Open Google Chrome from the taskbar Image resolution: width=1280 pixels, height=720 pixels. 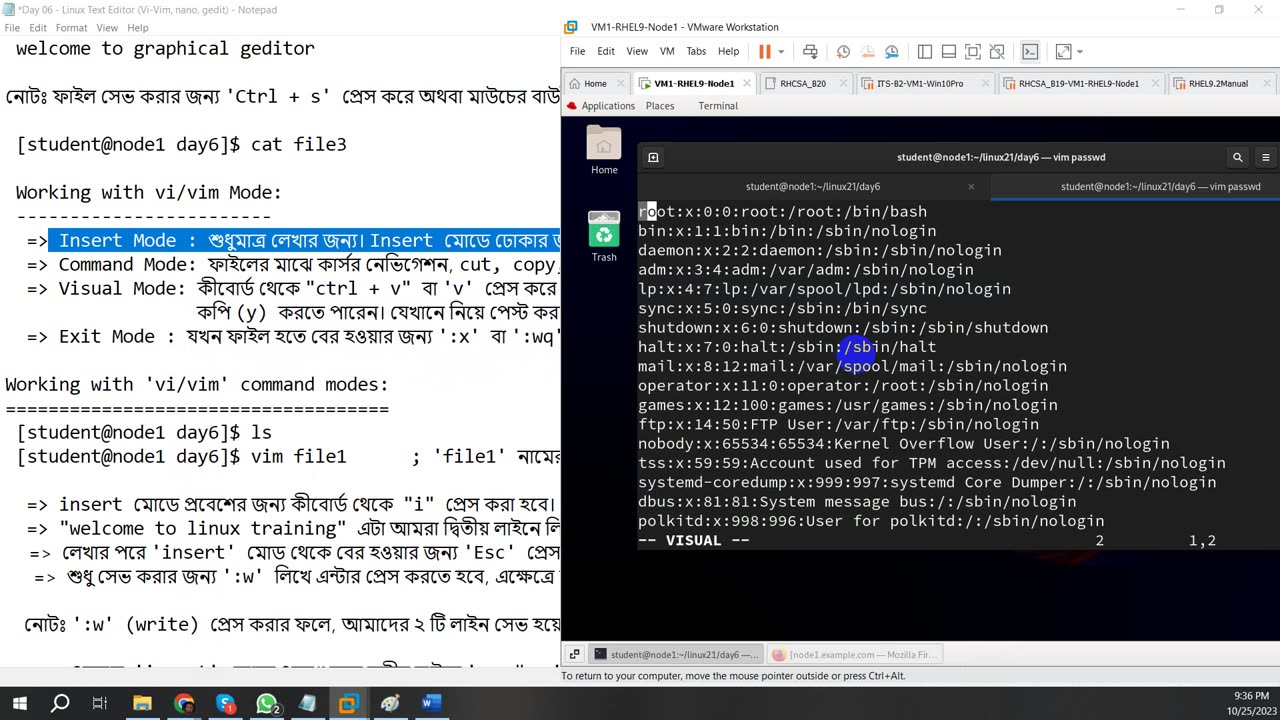tap(184, 703)
